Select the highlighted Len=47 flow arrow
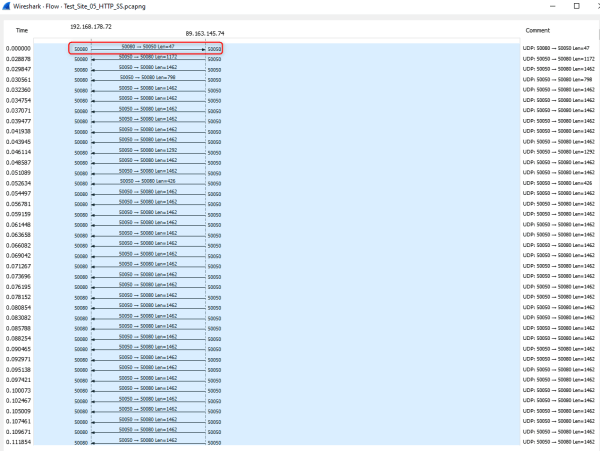The height and width of the screenshot is (451, 600). tap(147, 48)
